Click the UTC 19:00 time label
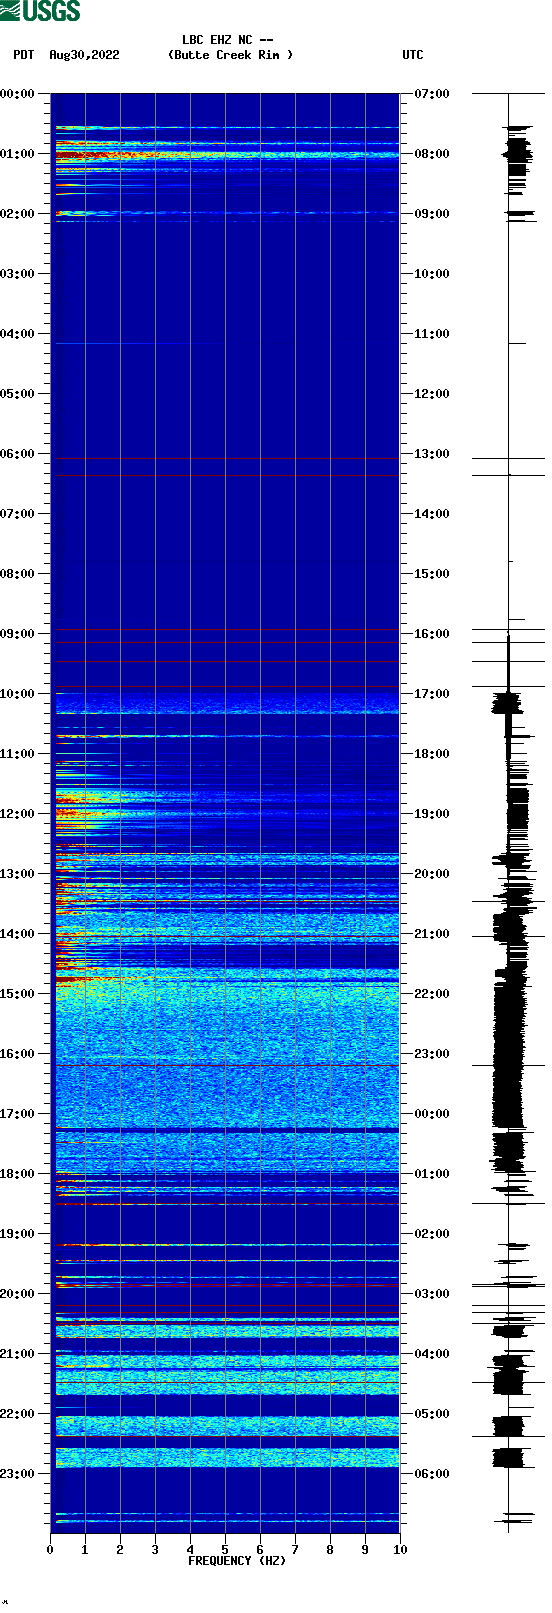This screenshot has width=552, height=1613. 432,814
